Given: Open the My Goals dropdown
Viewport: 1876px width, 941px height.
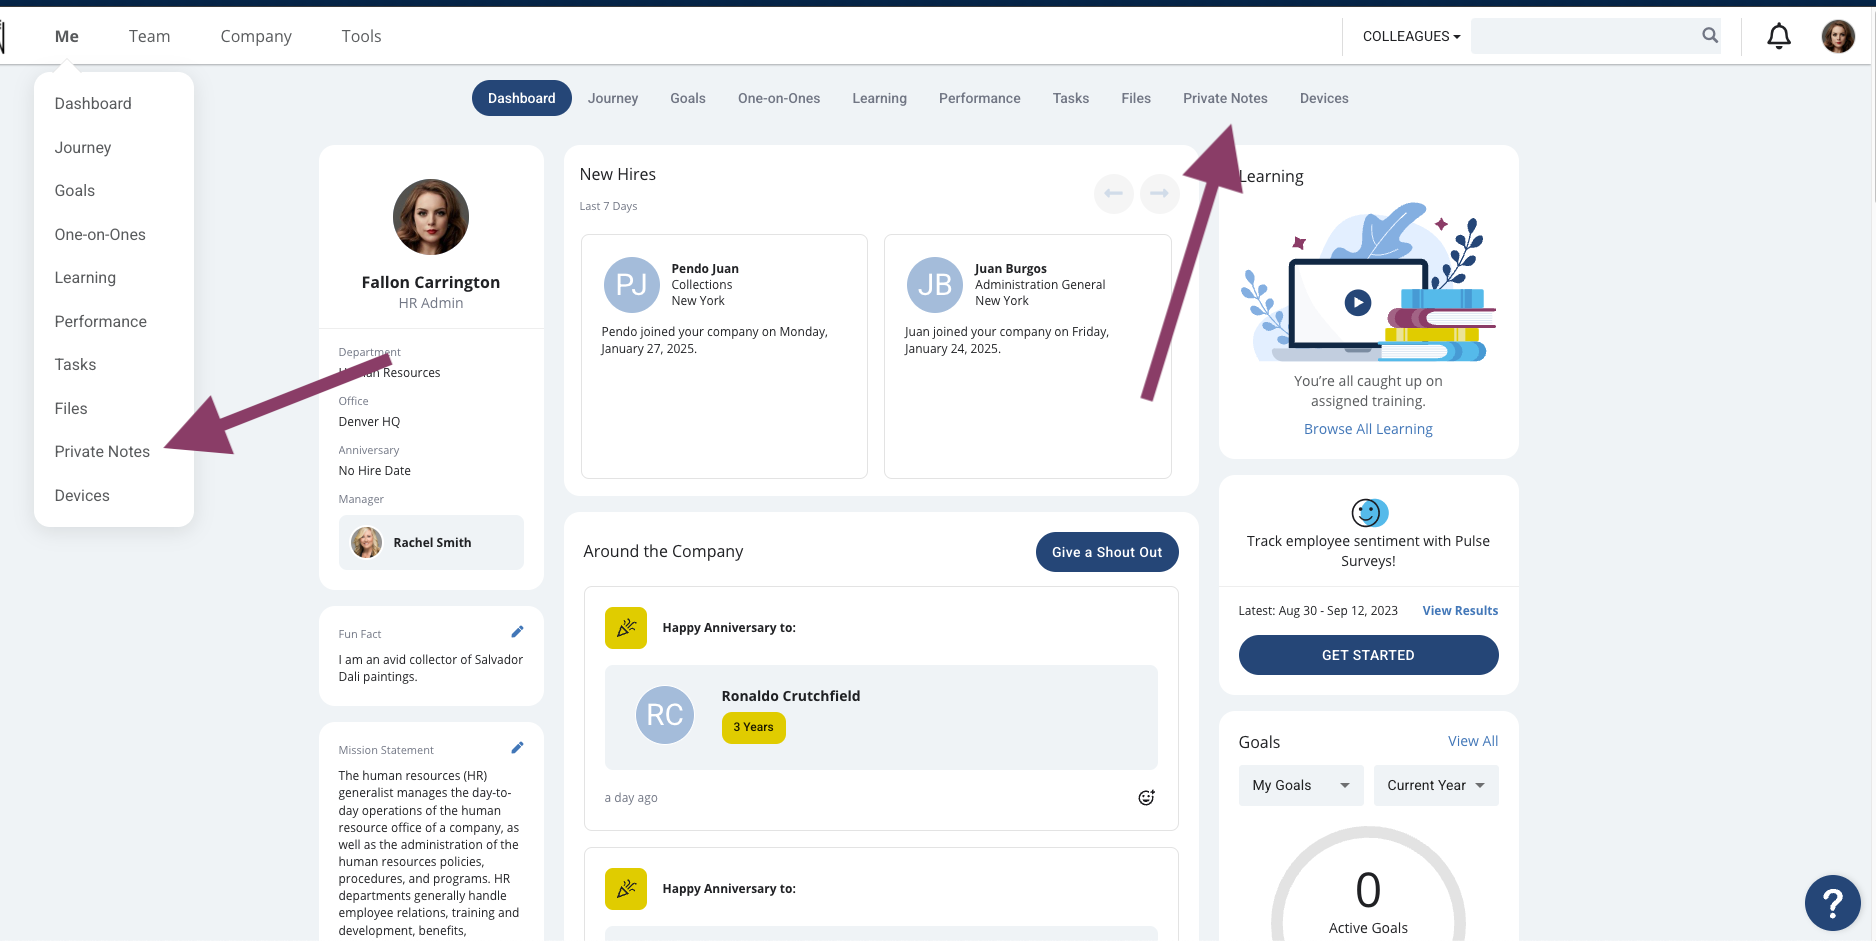Looking at the screenshot, I should pyautogui.click(x=1301, y=785).
